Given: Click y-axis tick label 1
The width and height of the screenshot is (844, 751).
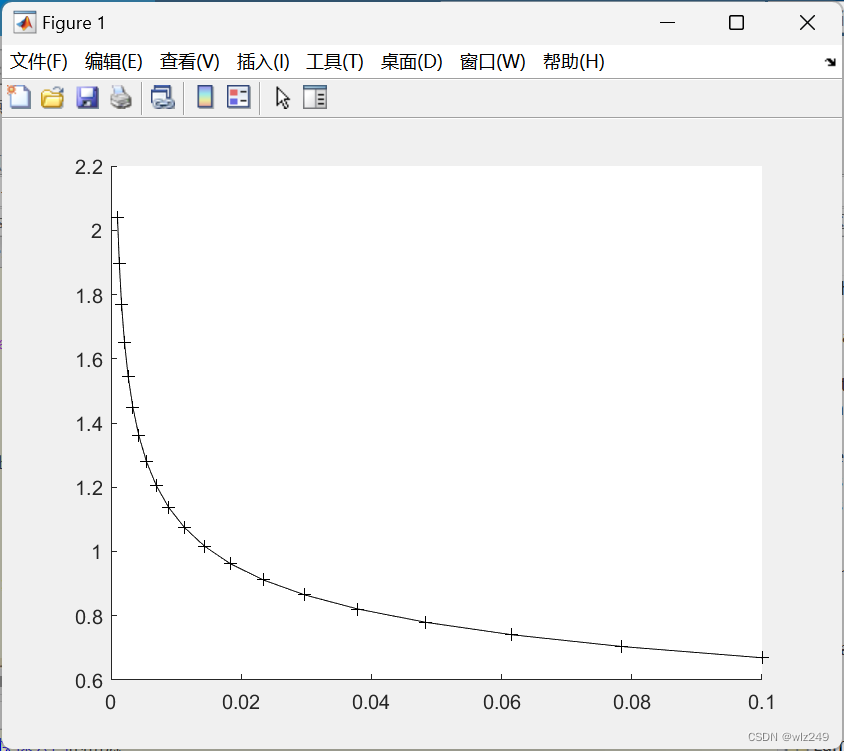Looking at the screenshot, I should point(97,552).
